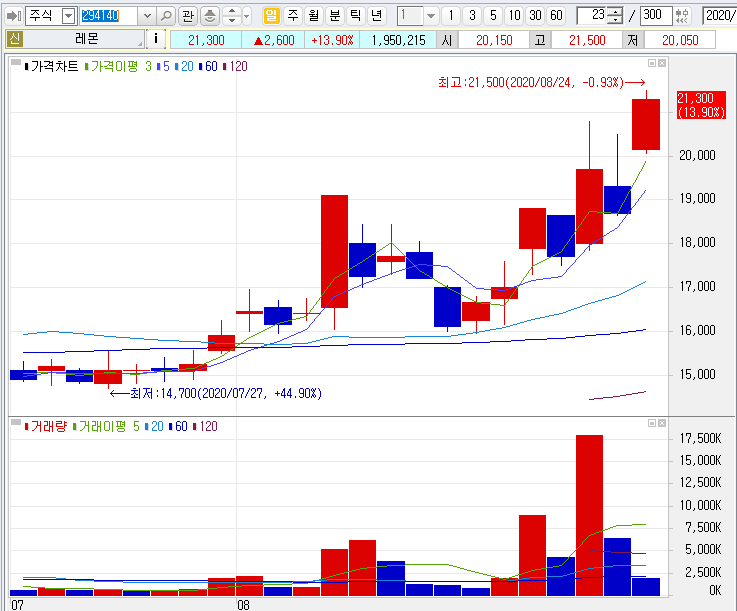Select the 60 interval button

[x=557, y=16]
